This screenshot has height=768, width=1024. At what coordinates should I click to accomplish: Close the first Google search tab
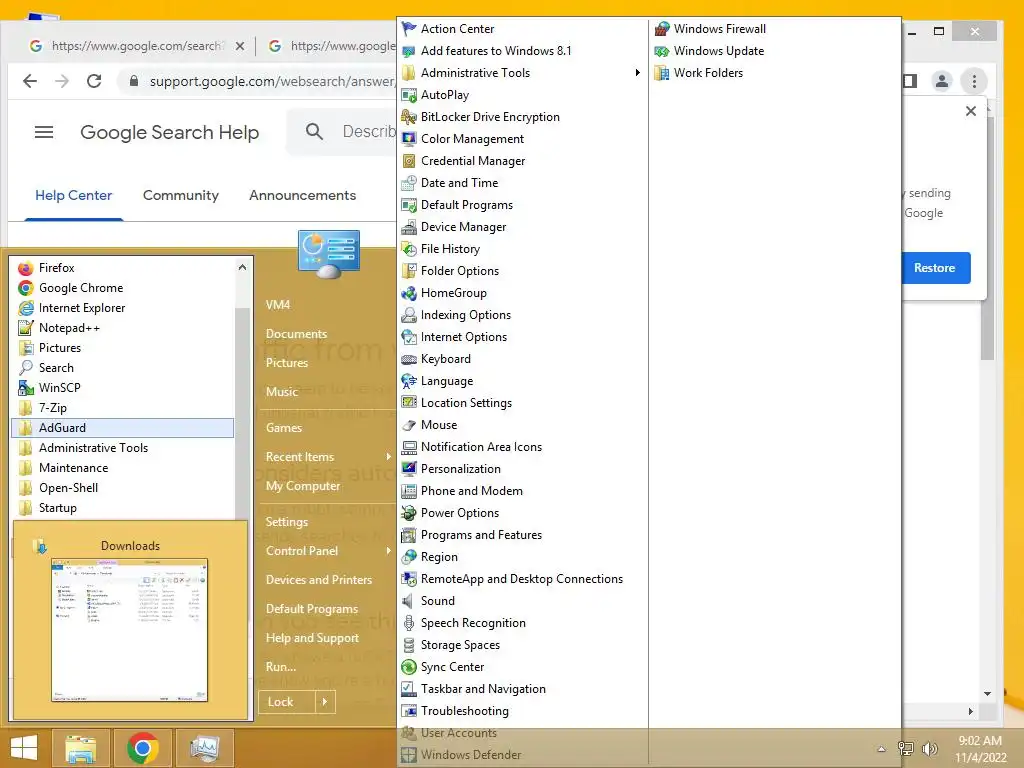point(240,46)
